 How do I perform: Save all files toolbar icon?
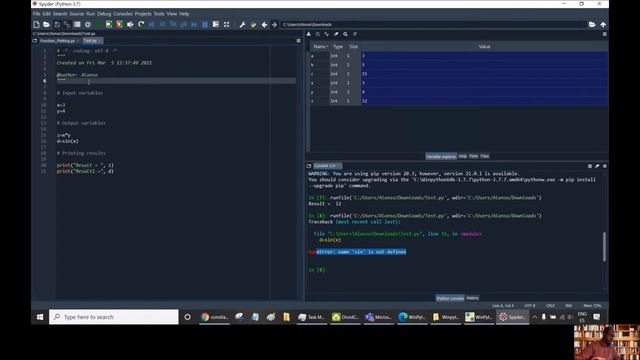pyautogui.click(x=67, y=24)
